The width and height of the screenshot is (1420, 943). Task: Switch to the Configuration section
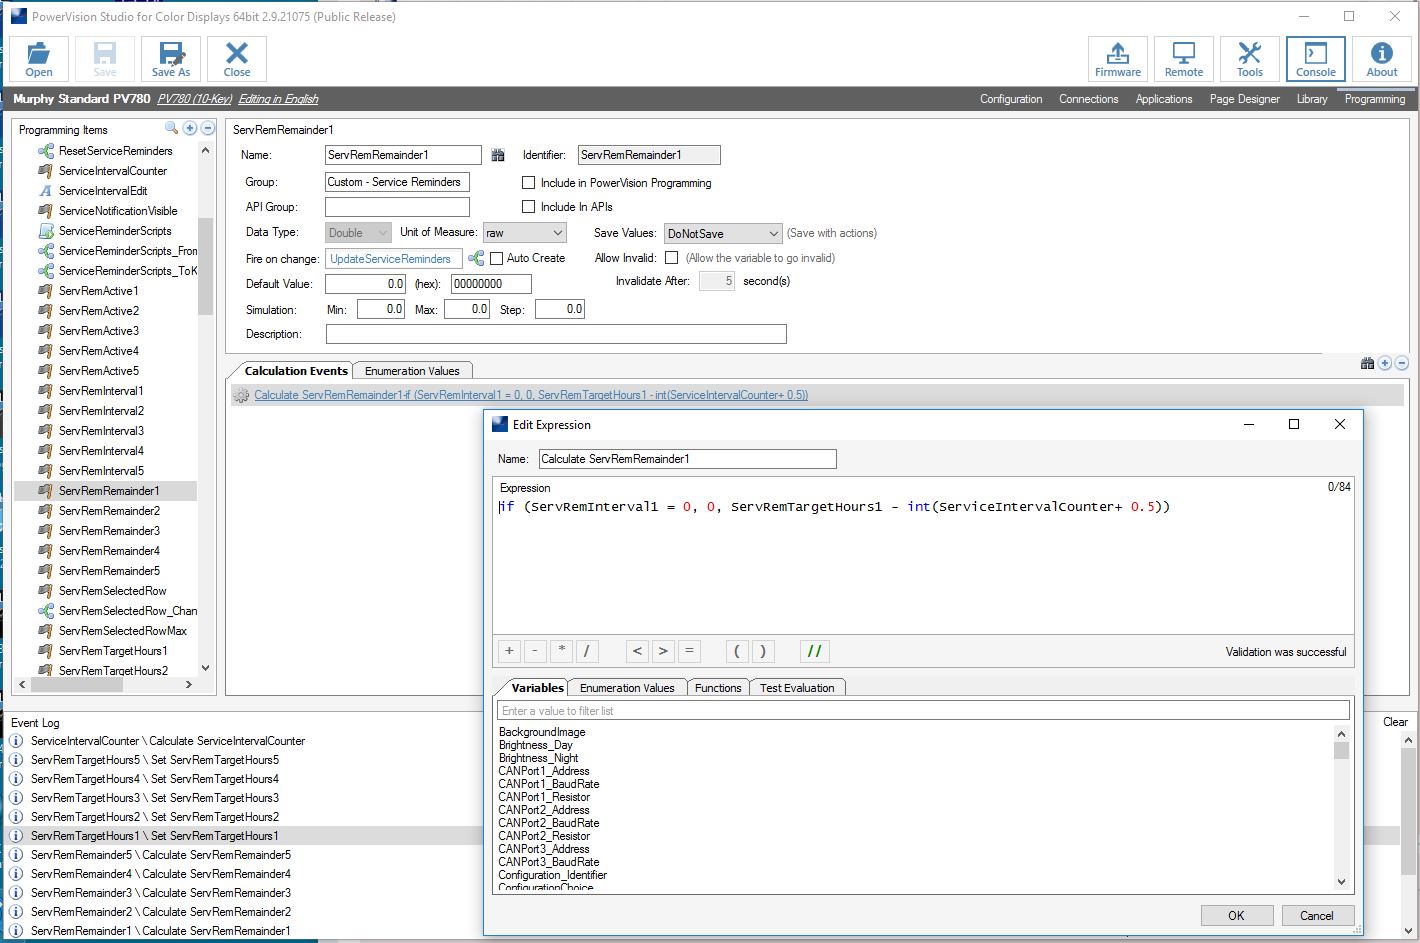point(1011,99)
